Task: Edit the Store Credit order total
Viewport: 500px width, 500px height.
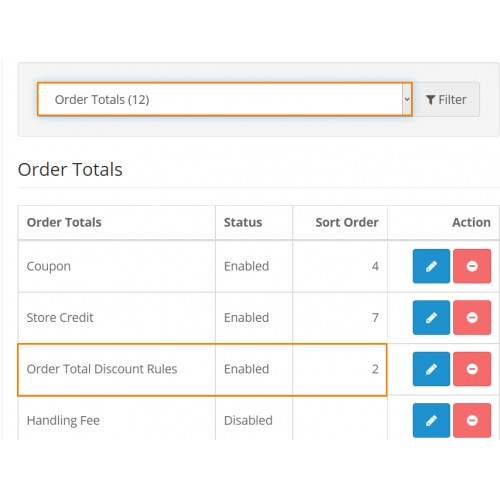Action: [x=431, y=317]
